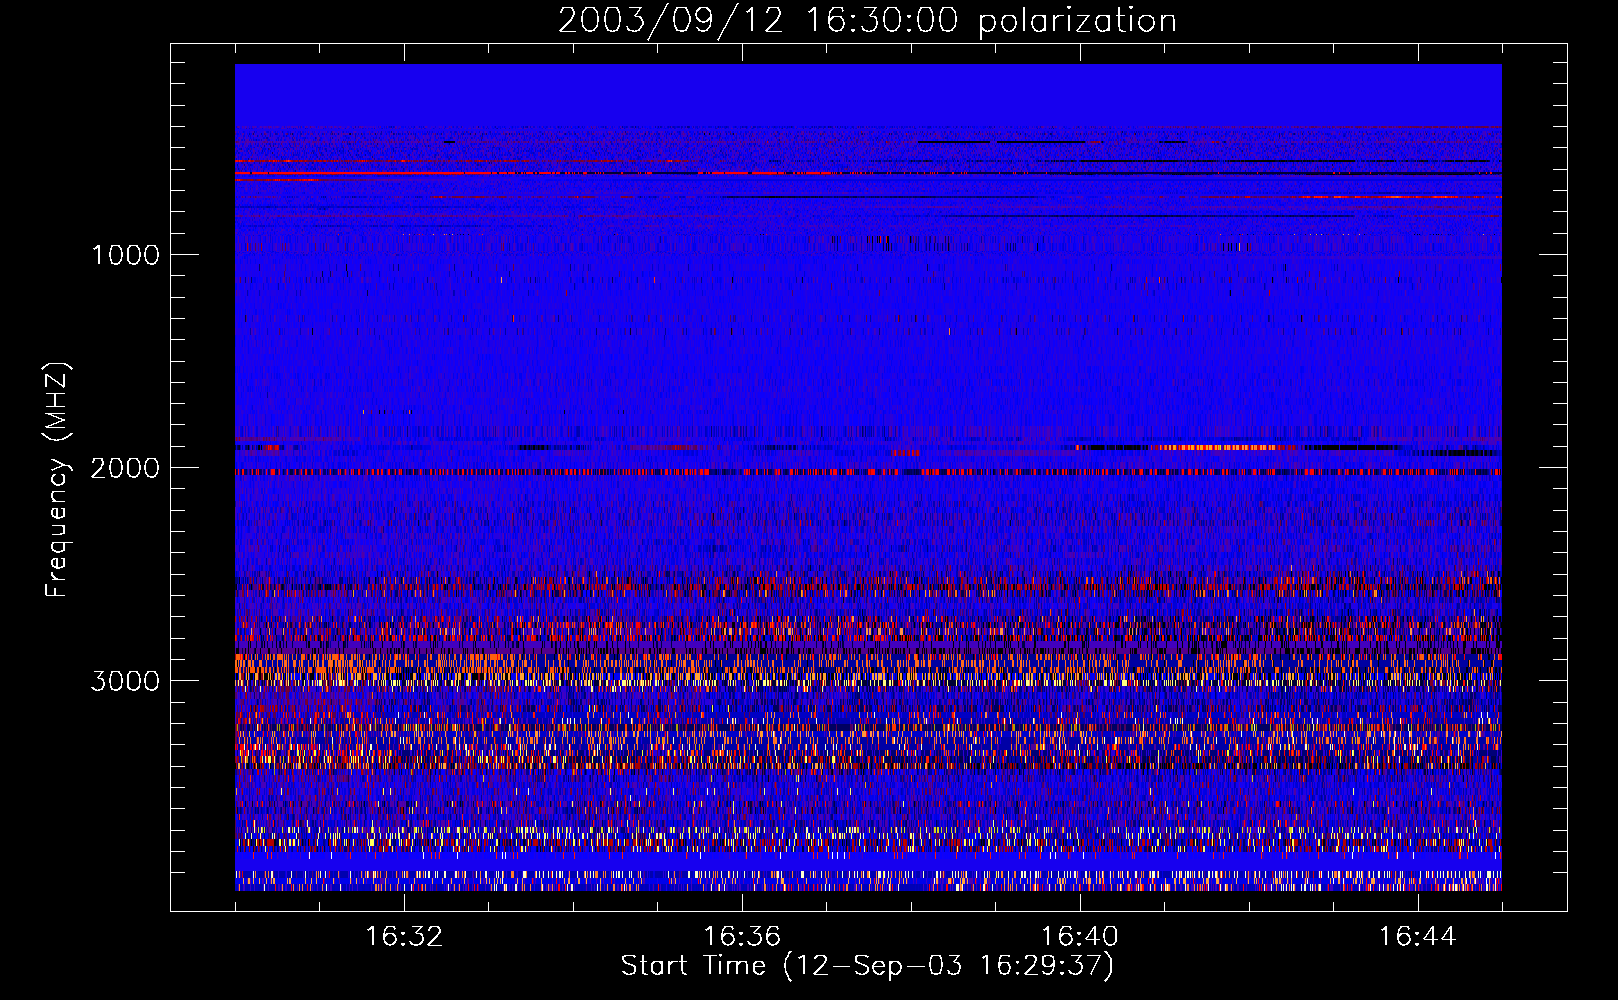
Task: Click the 16:36 time tick label
Action: tap(742, 937)
